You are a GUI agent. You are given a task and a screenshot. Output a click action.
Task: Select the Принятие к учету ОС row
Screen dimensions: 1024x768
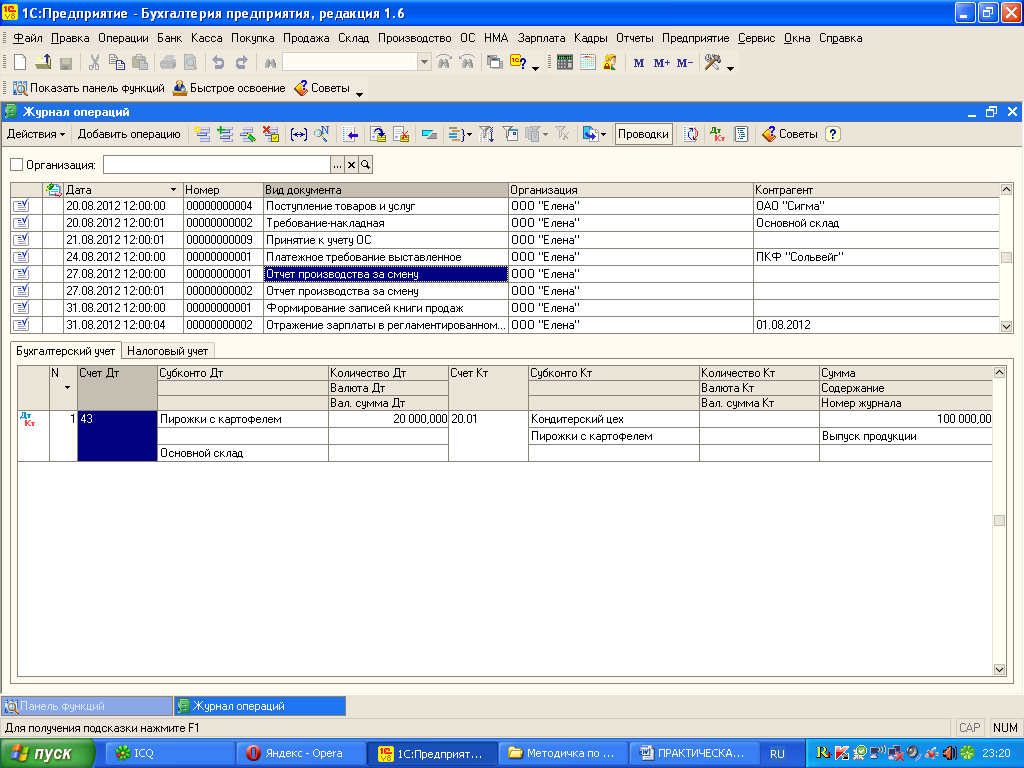tap(505, 240)
